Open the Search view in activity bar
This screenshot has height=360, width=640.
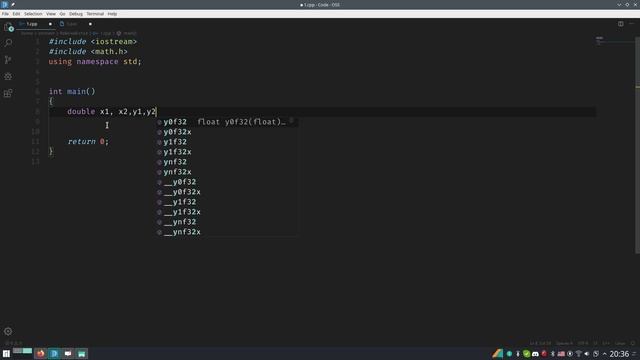[x=8, y=42]
